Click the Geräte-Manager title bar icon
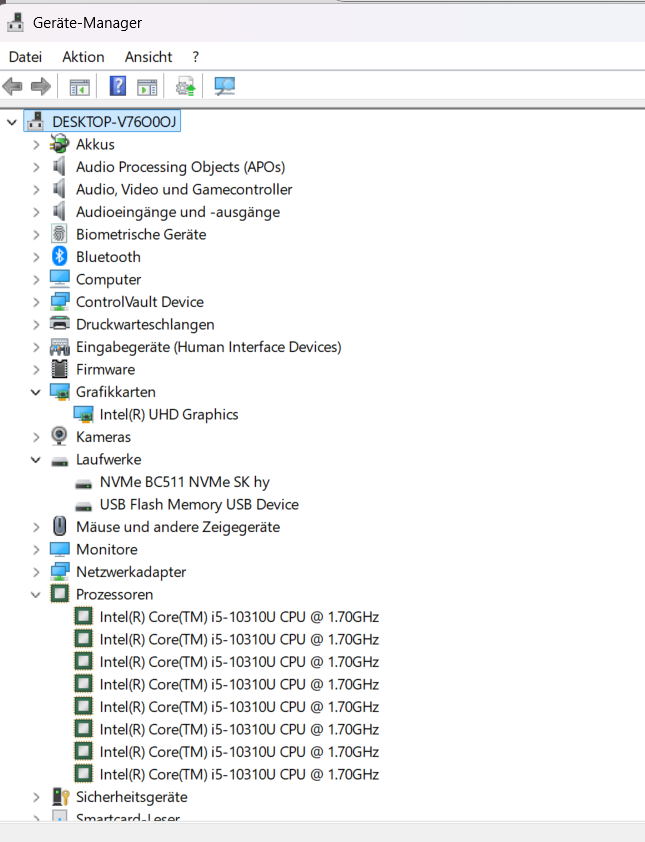Viewport: 645px width, 842px height. [16, 22]
